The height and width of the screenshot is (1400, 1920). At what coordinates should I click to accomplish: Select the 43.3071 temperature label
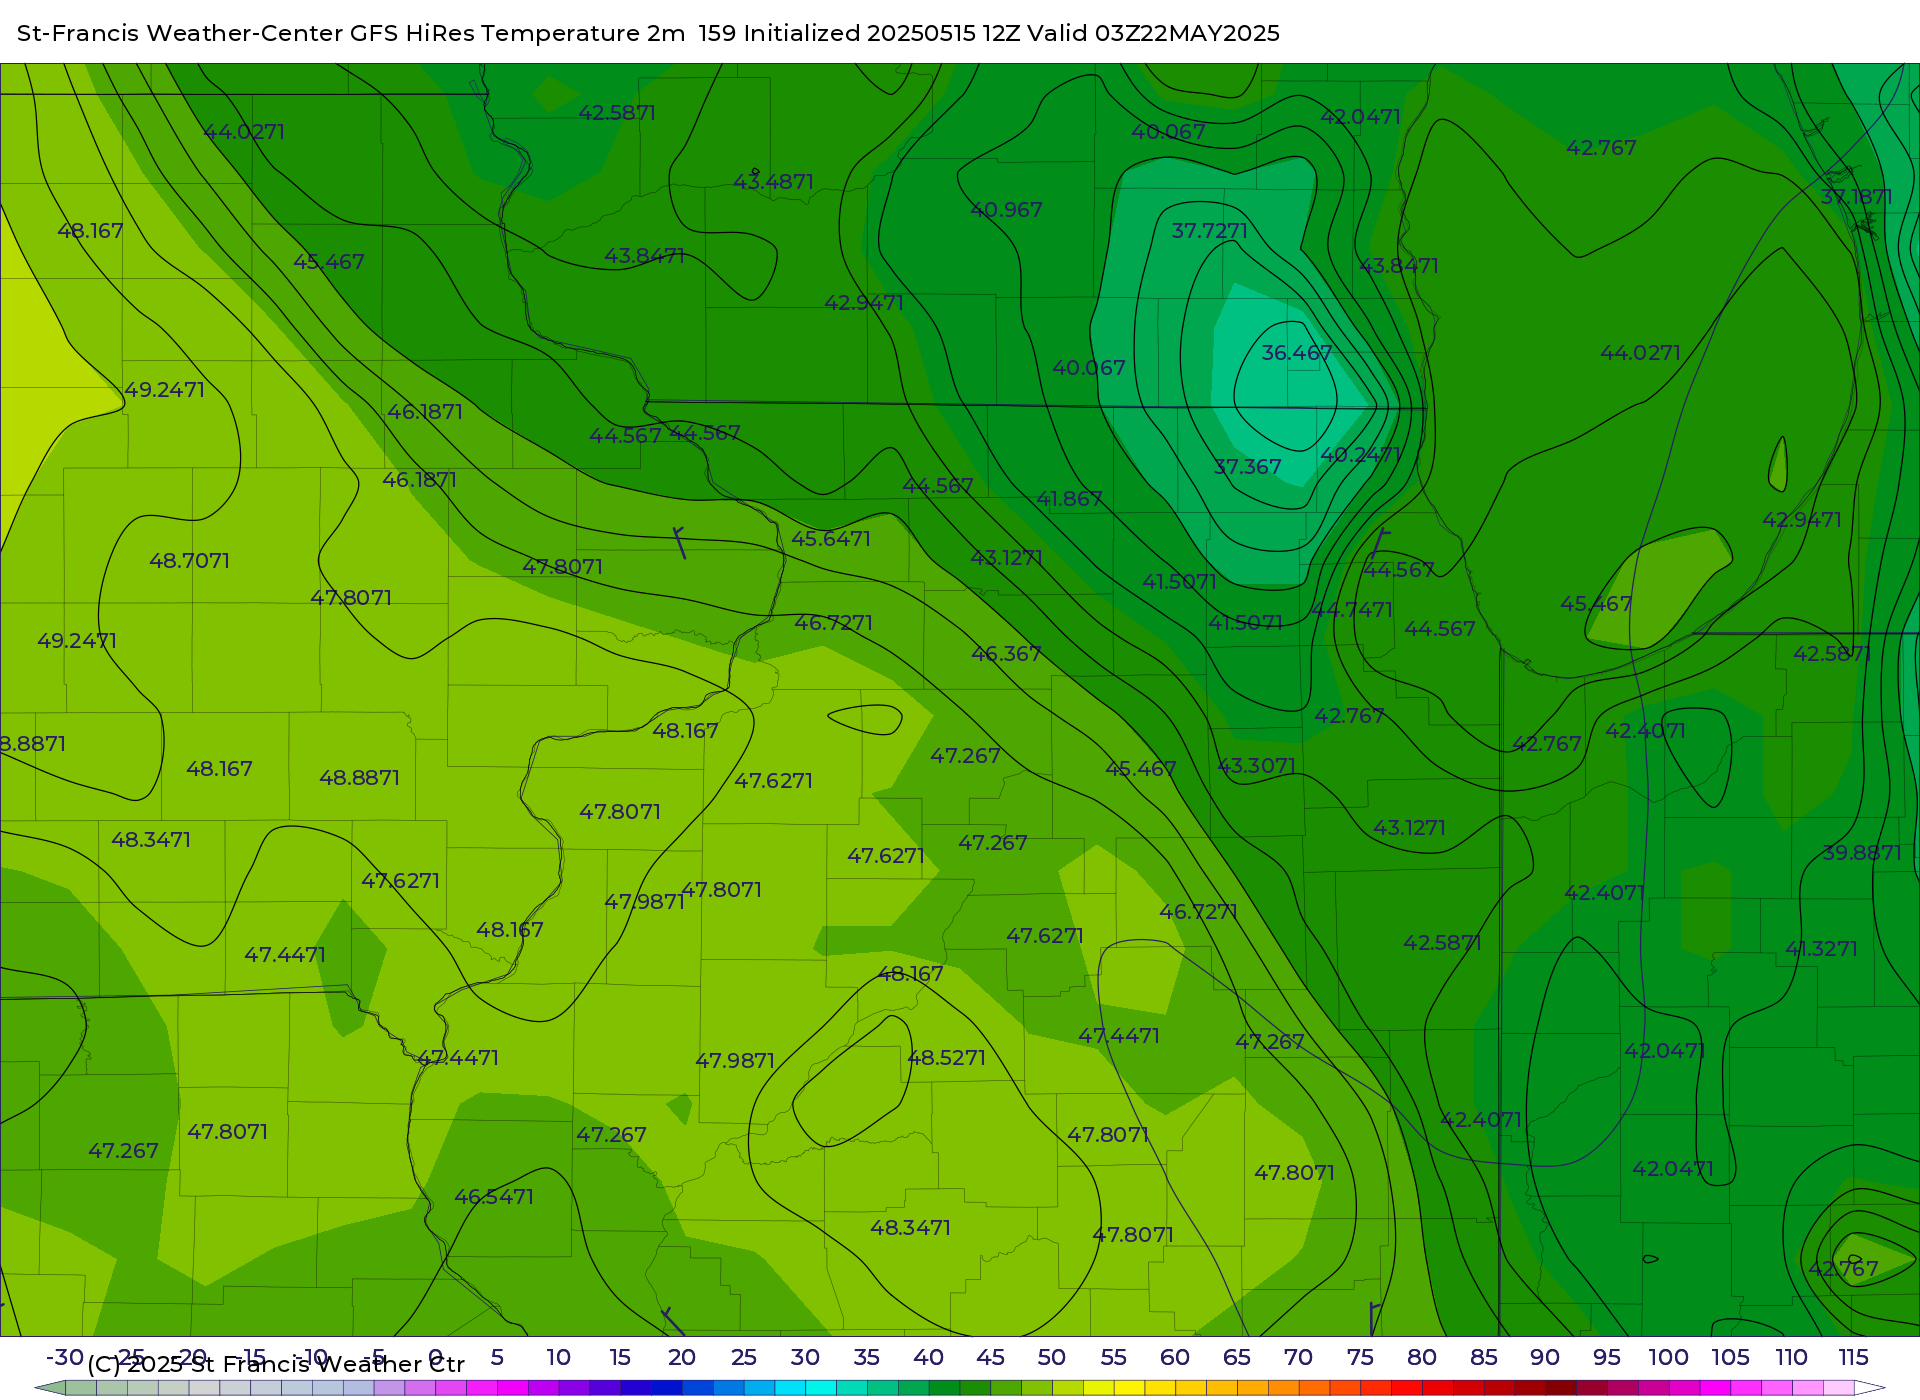click(1256, 766)
